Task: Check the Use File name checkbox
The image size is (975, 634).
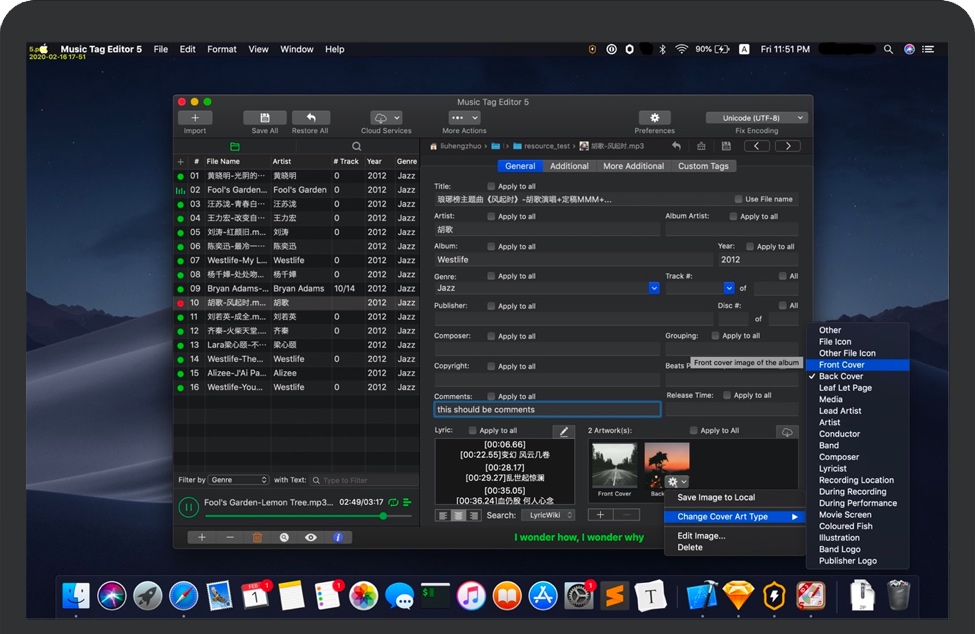Action: pos(739,199)
